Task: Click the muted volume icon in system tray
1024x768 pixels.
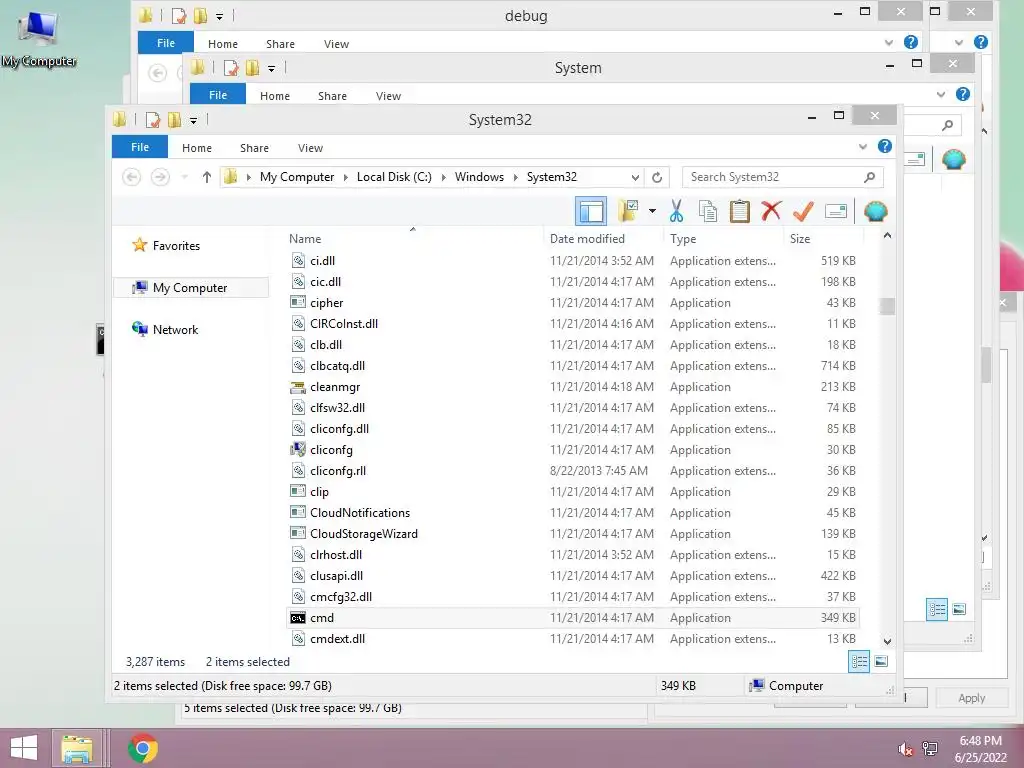Action: click(x=905, y=749)
